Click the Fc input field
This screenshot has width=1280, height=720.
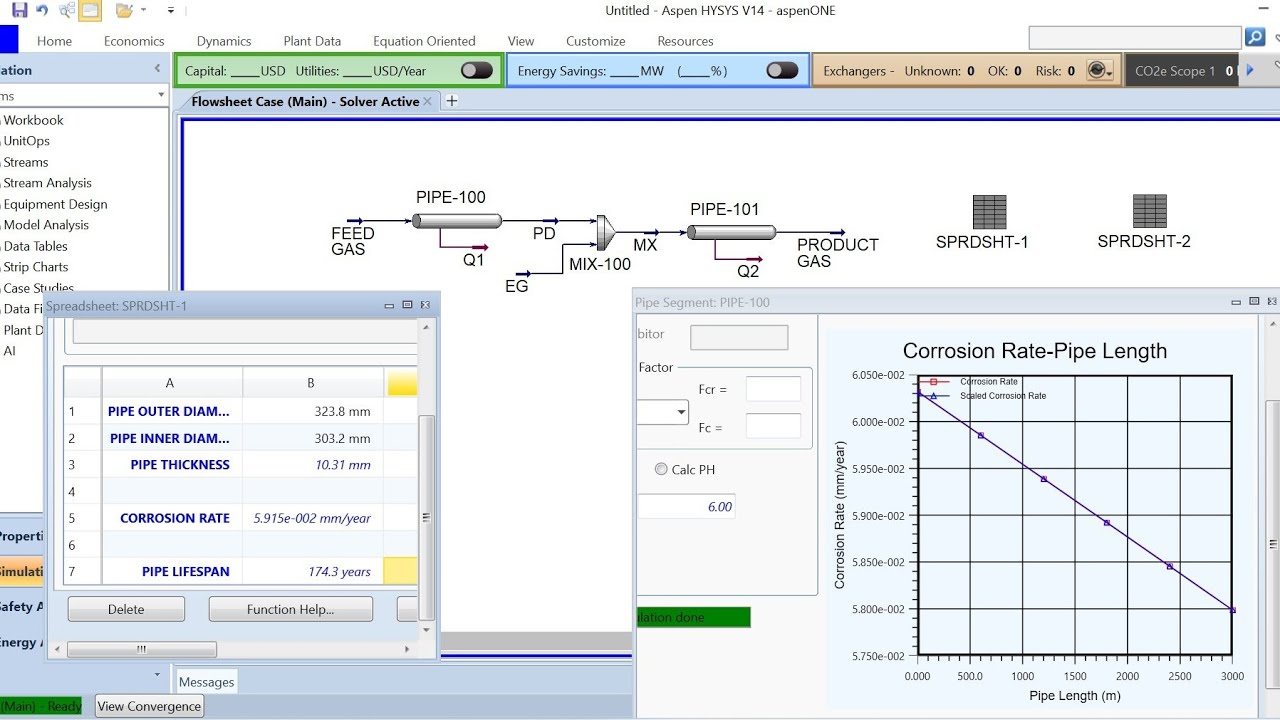pos(773,427)
